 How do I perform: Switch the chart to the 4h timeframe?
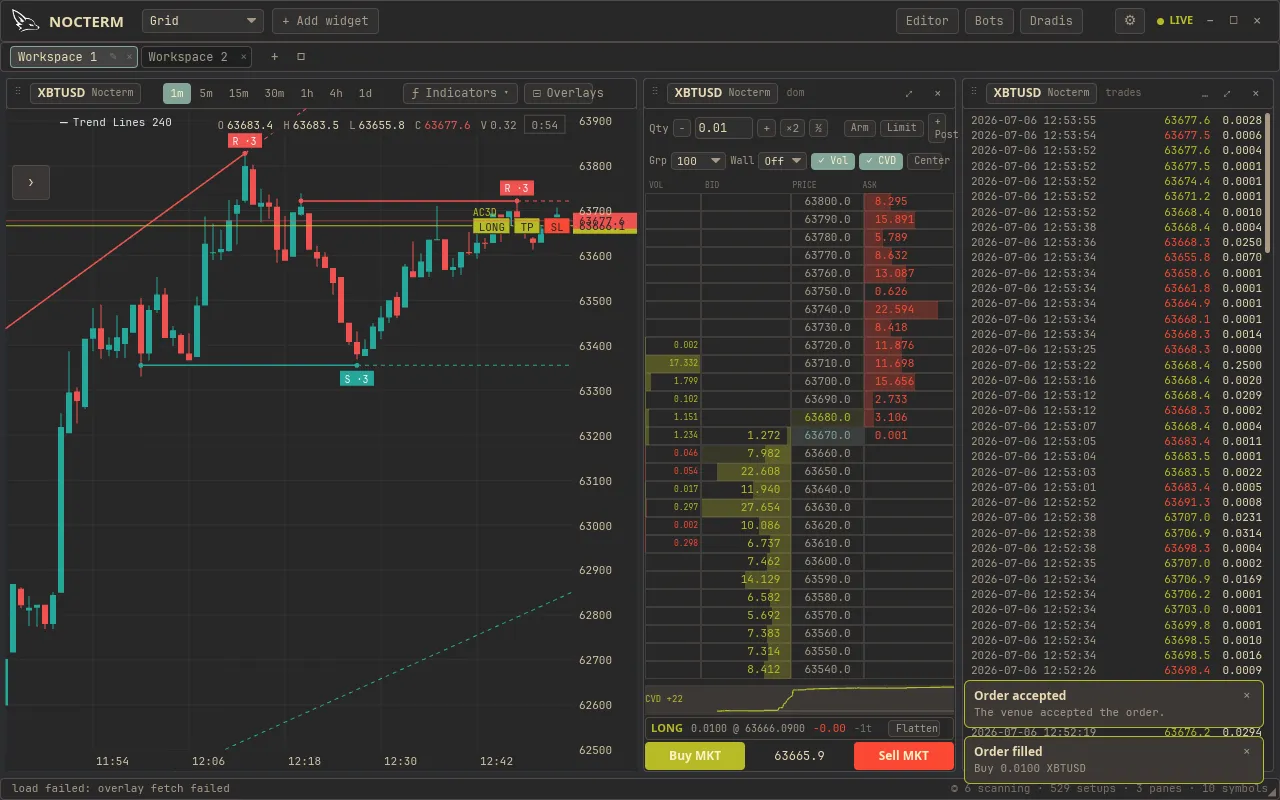tap(336, 93)
